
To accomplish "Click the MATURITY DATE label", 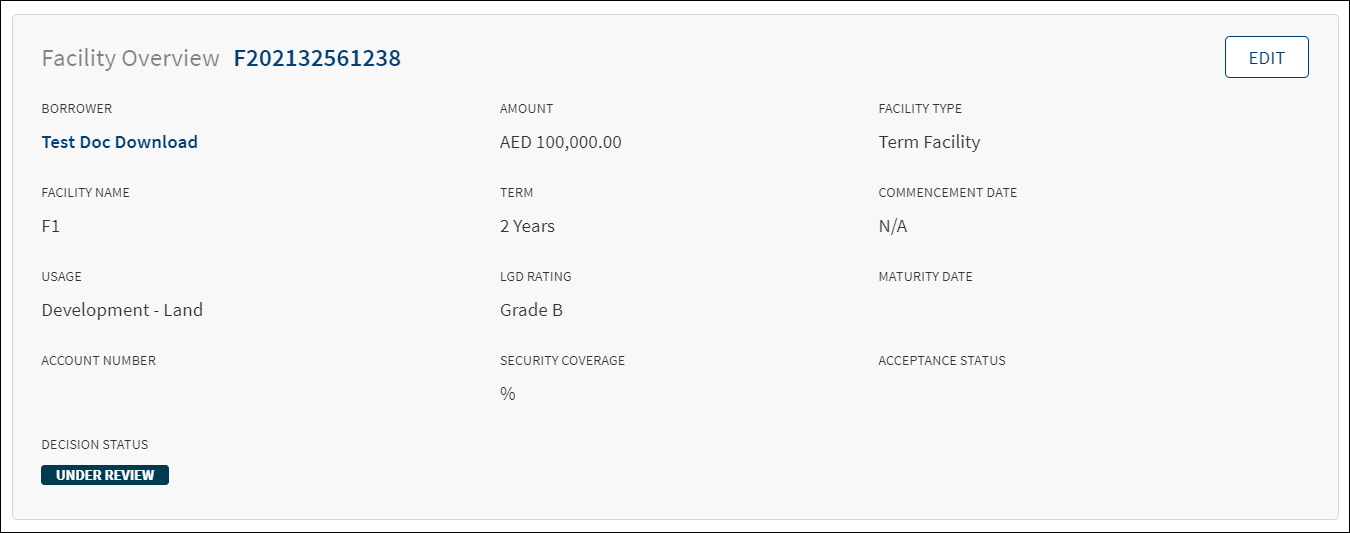I will point(926,277).
